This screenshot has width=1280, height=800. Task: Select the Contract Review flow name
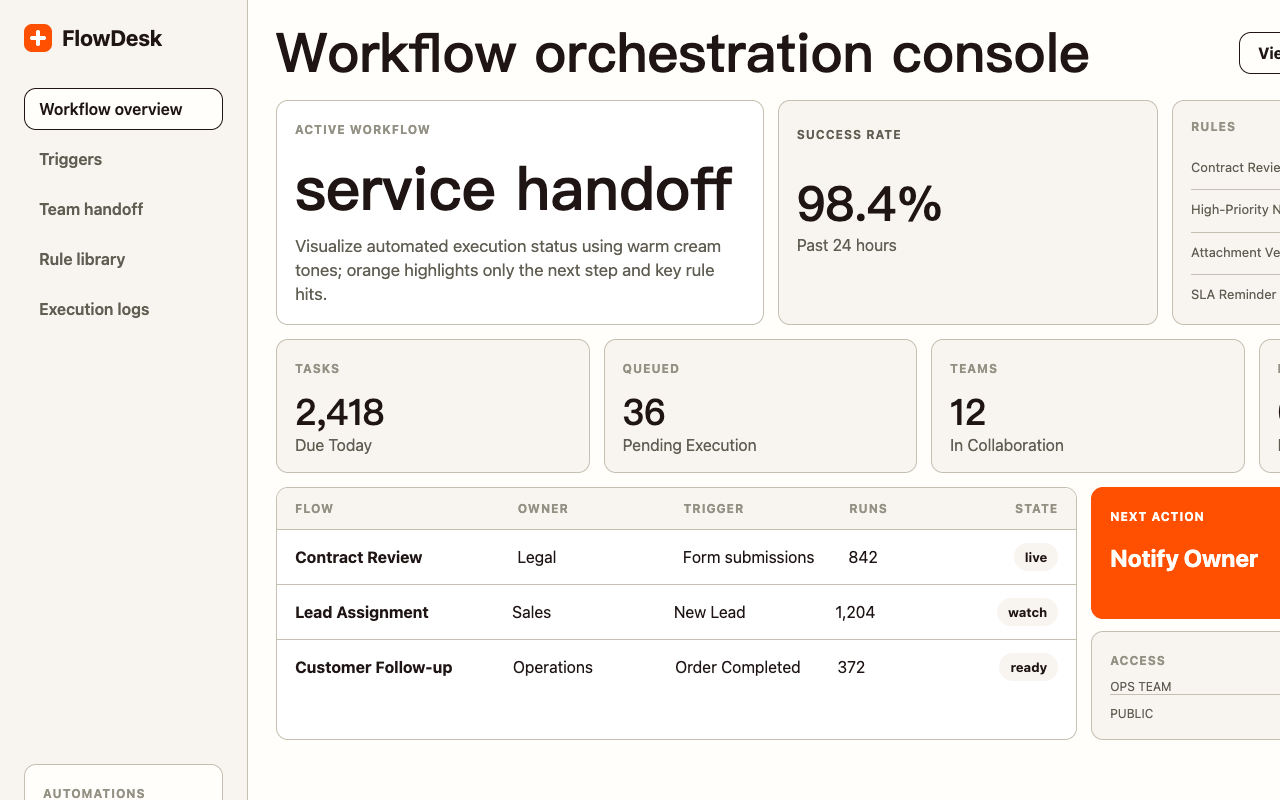coord(359,557)
